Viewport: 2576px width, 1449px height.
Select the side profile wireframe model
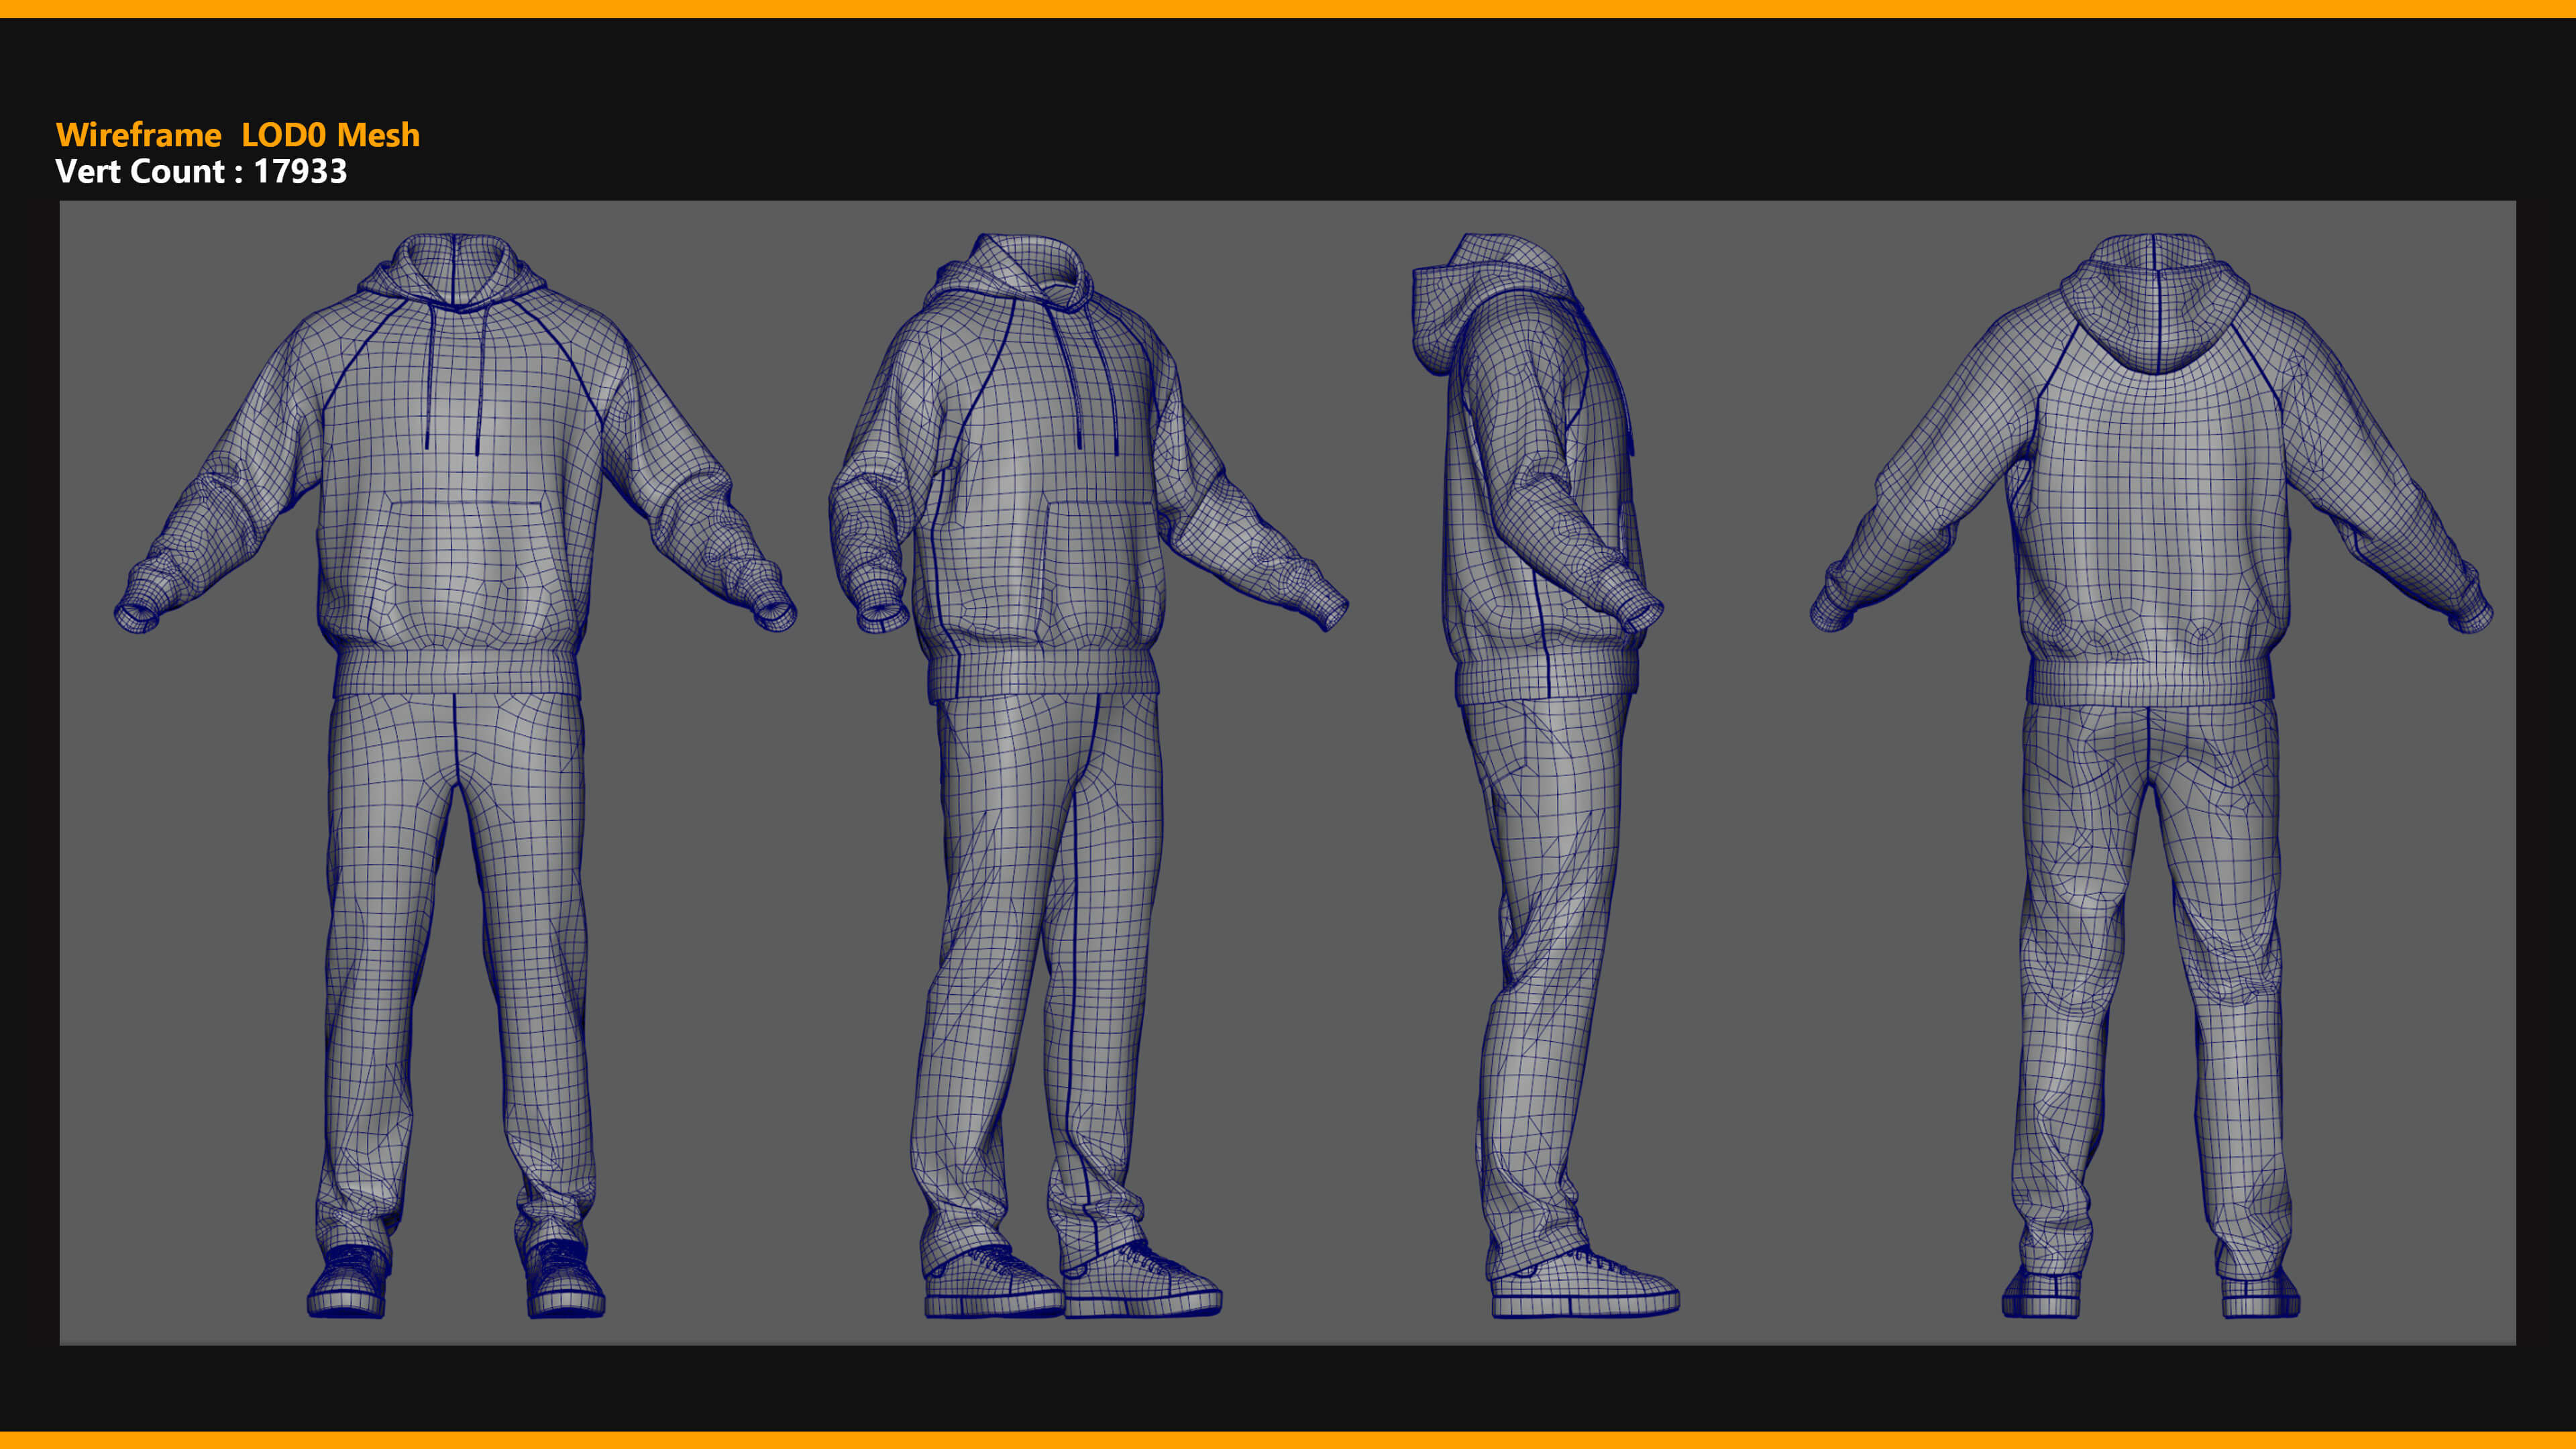tap(1545, 776)
